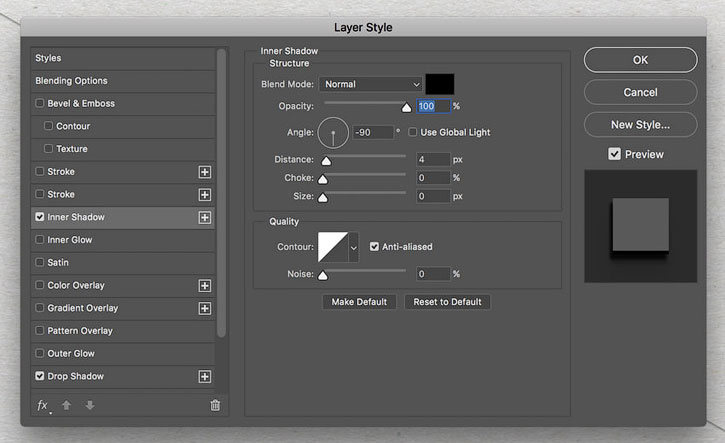Click the angle dial control
The image size is (725, 443).
[333, 133]
